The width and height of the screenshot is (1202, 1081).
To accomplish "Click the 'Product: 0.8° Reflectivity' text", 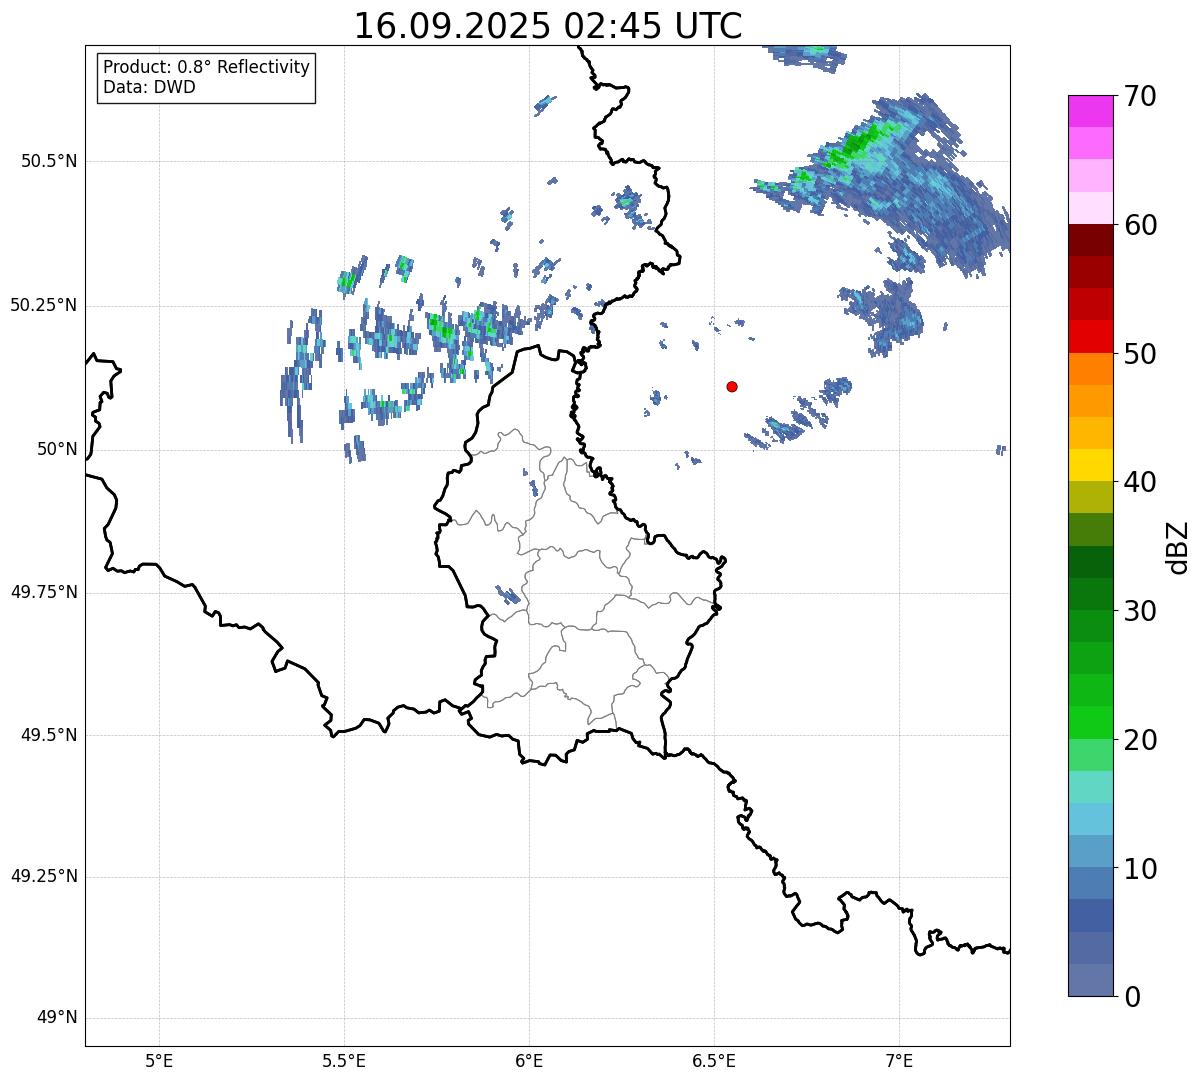I will 207,67.
